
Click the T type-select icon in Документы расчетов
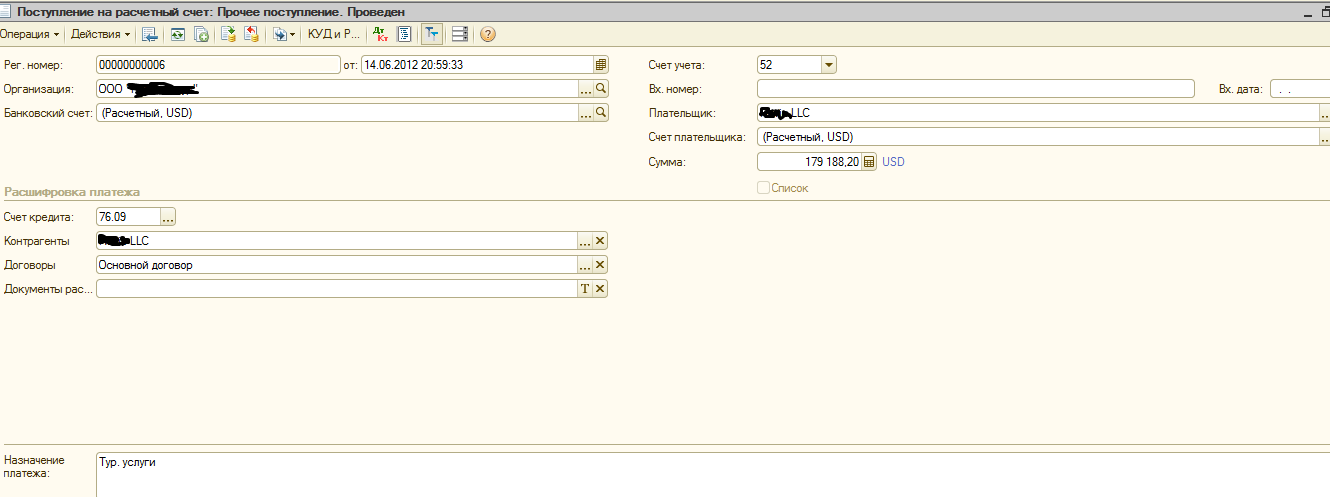click(585, 289)
